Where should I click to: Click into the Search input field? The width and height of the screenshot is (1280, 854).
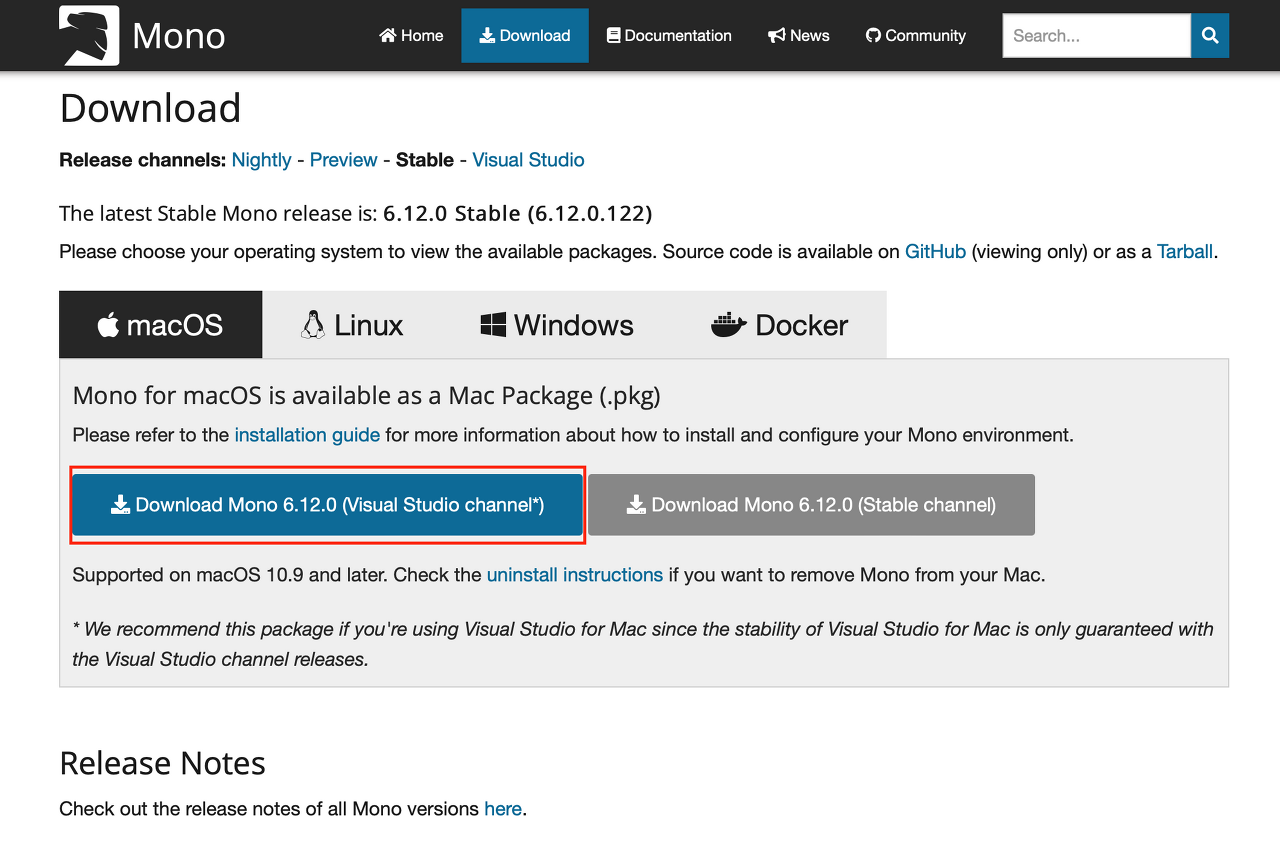point(1097,36)
